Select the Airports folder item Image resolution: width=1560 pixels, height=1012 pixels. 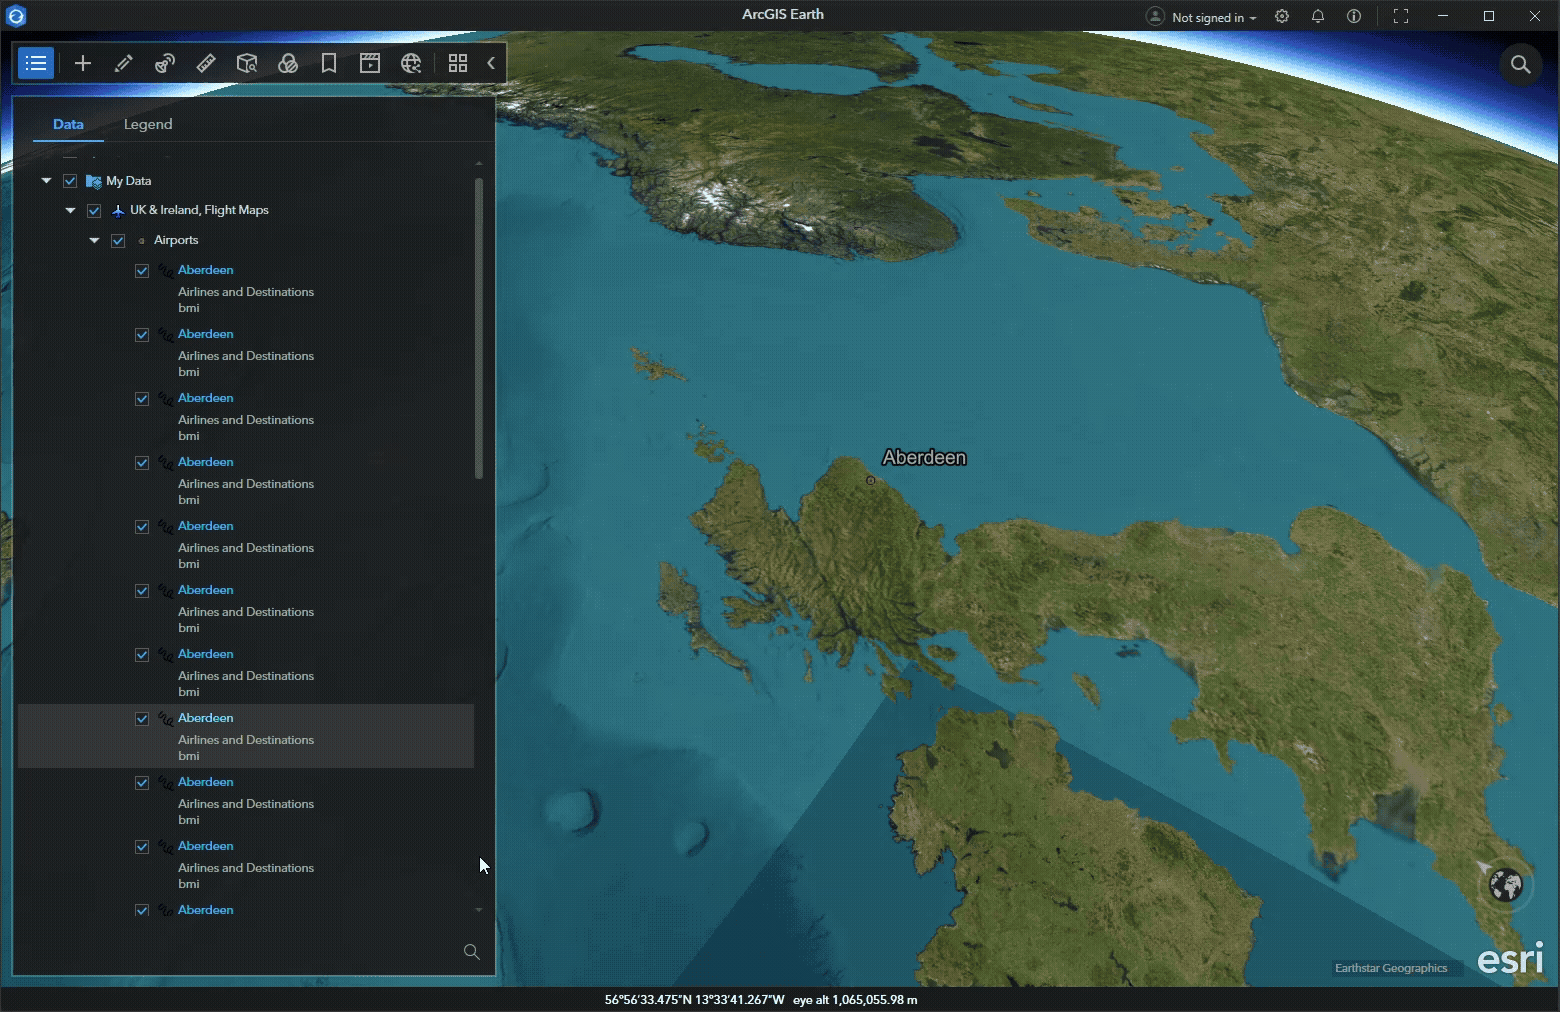[x=176, y=240]
